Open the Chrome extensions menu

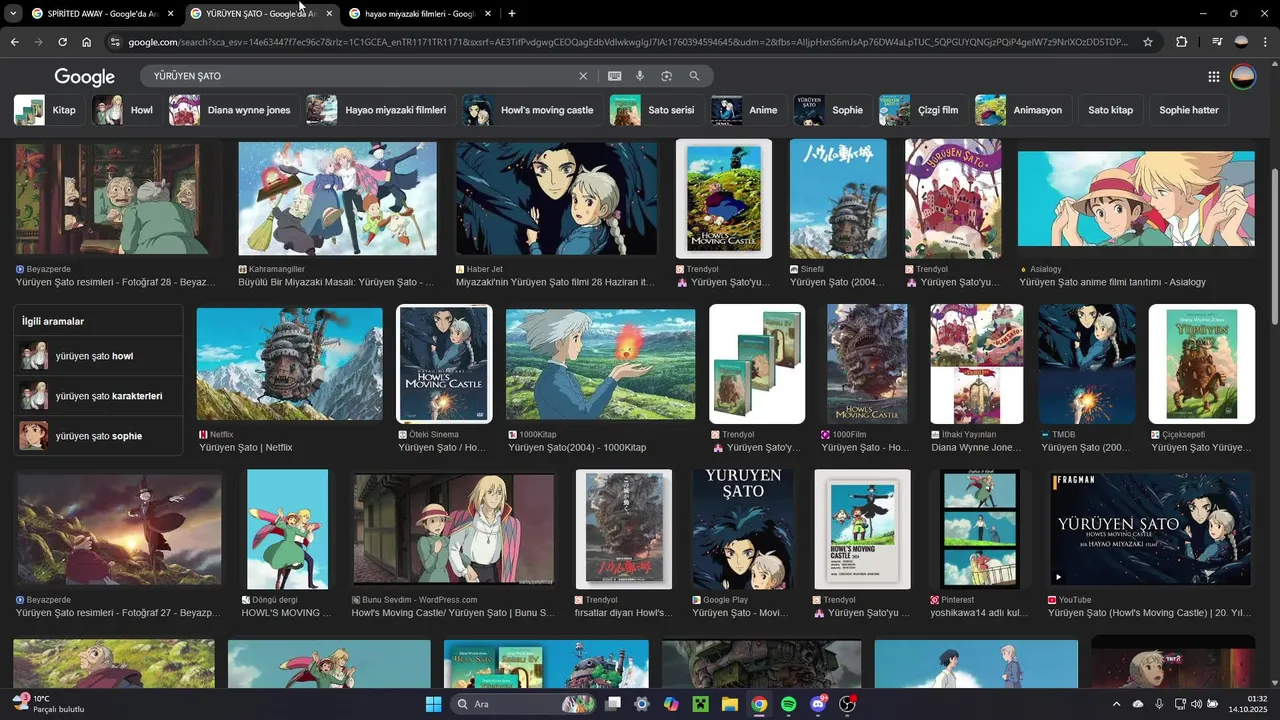point(1182,42)
